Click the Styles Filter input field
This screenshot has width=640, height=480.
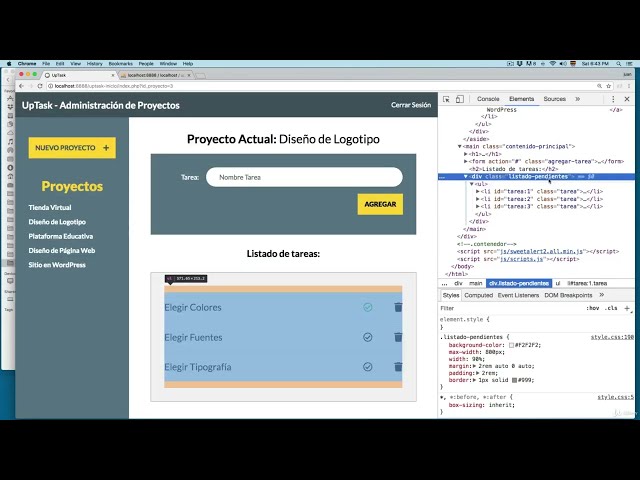510,308
